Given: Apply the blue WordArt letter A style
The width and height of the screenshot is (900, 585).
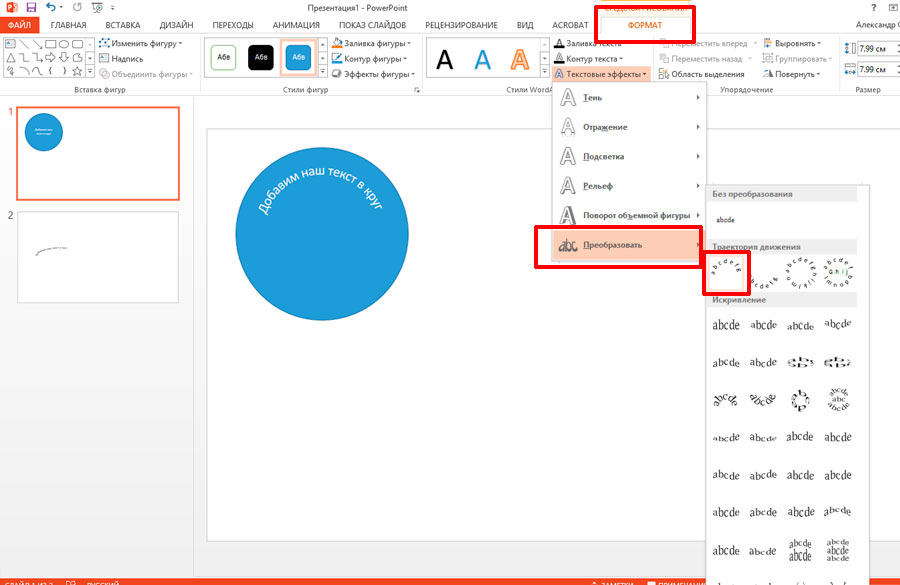Looking at the screenshot, I should point(483,59).
